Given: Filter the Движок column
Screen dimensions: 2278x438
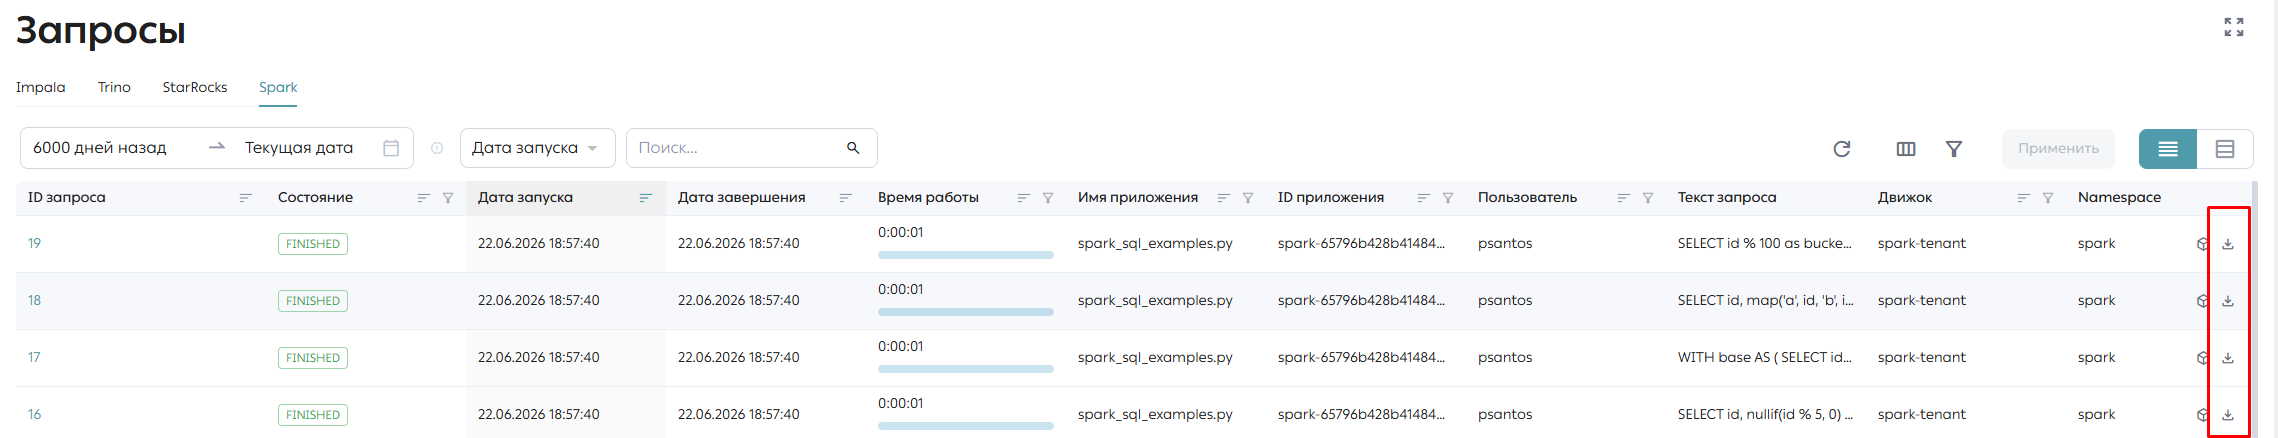Looking at the screenshot, I should point(2048,198).
